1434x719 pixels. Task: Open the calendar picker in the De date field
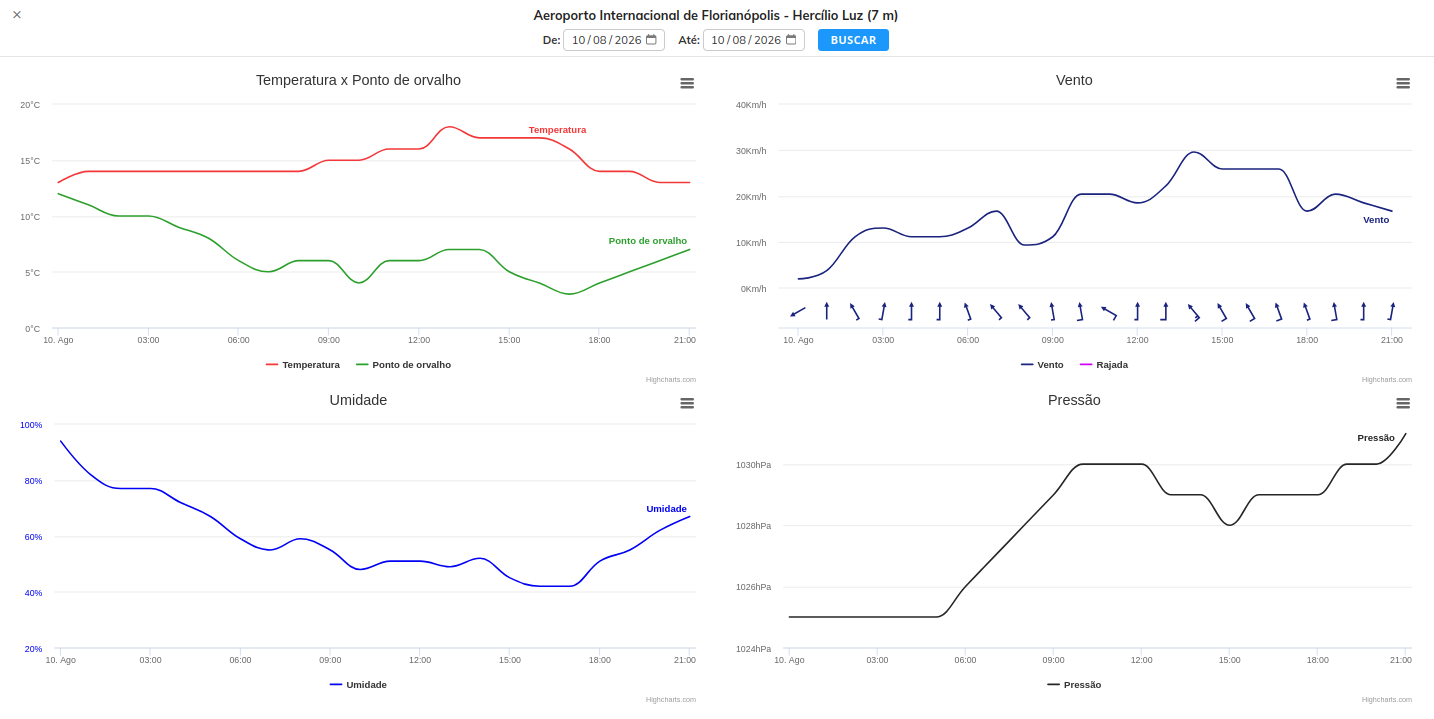[x=651, y=40]
